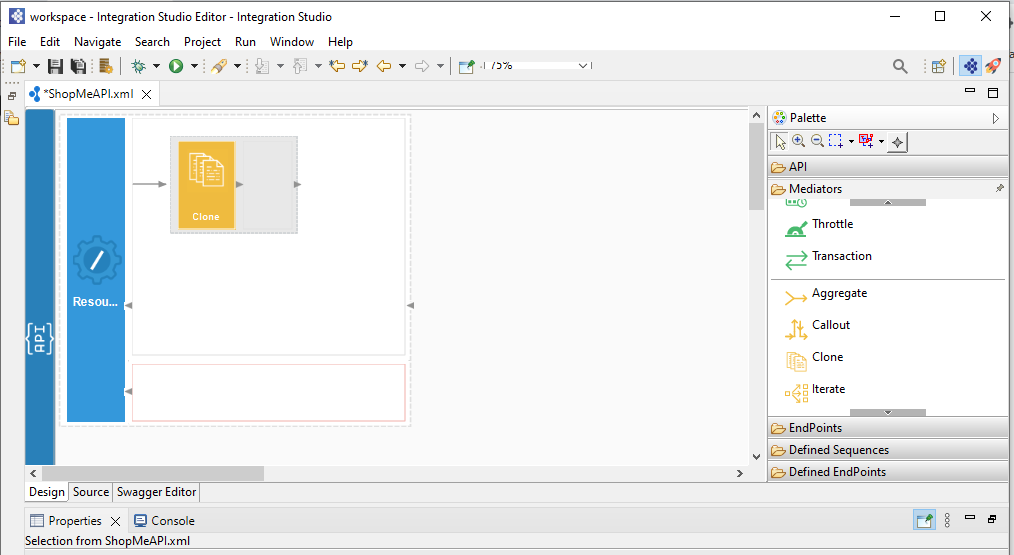This screenshot has width=1014, height=555.
Task: Expand the EndPoints palette drawer
Action: 887,428
